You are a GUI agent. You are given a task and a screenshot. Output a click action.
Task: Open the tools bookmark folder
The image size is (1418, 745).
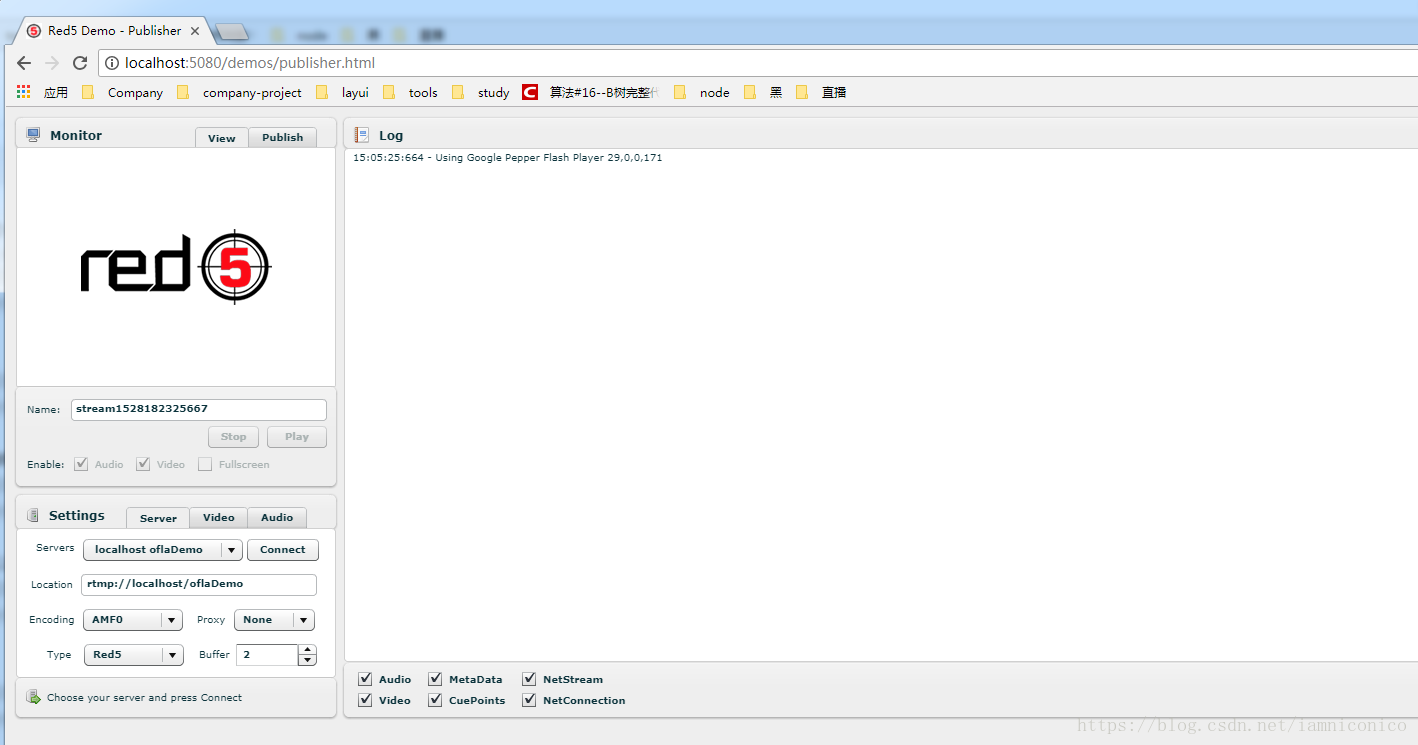(409, 92)
